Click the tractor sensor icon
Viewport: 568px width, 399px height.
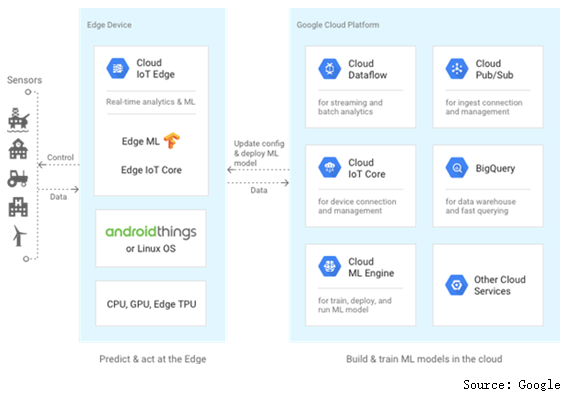[18, 179]
